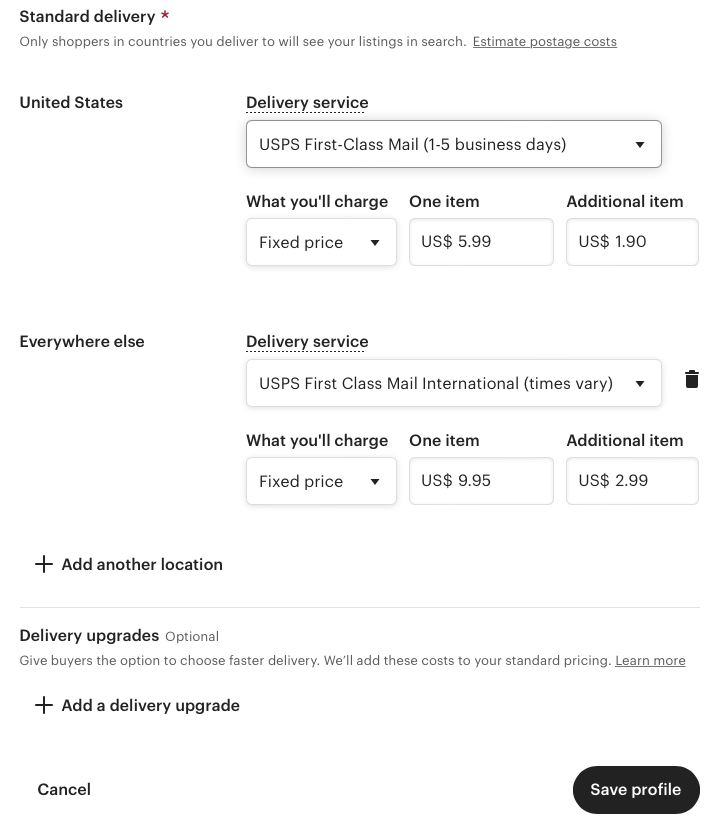Click the Cancel button
The width and height of the screenshot is (717, 832).
[64, 790]
